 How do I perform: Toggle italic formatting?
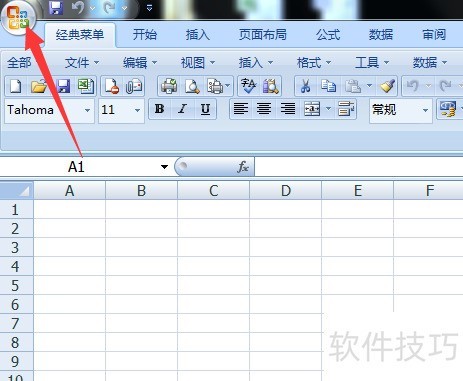point(182,109)
